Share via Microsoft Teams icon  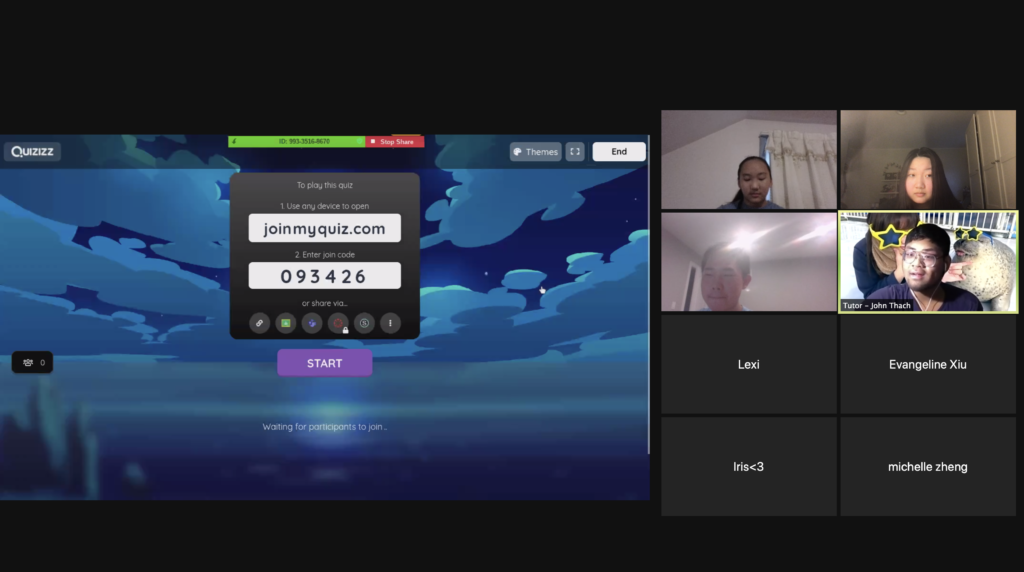[312, 323]
